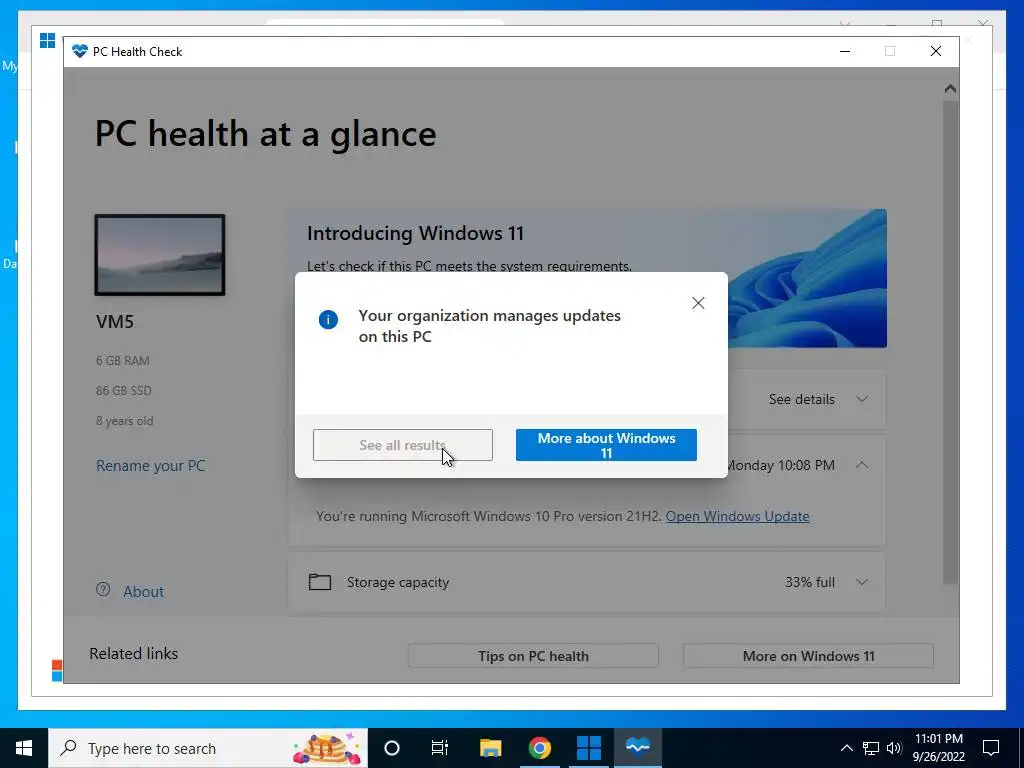Click the 86 GB SSD text
Screen dimensions: 1024x768
(123, 391)
